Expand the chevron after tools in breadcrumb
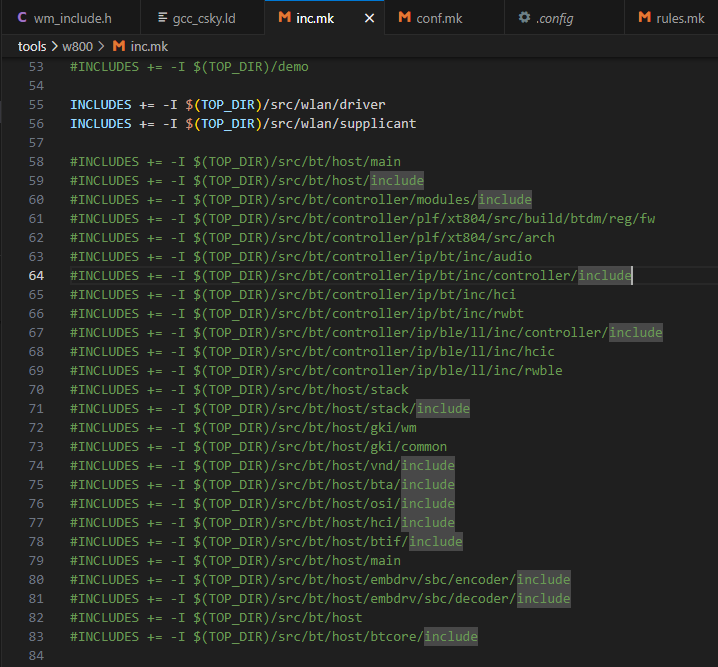 (54, 46)
